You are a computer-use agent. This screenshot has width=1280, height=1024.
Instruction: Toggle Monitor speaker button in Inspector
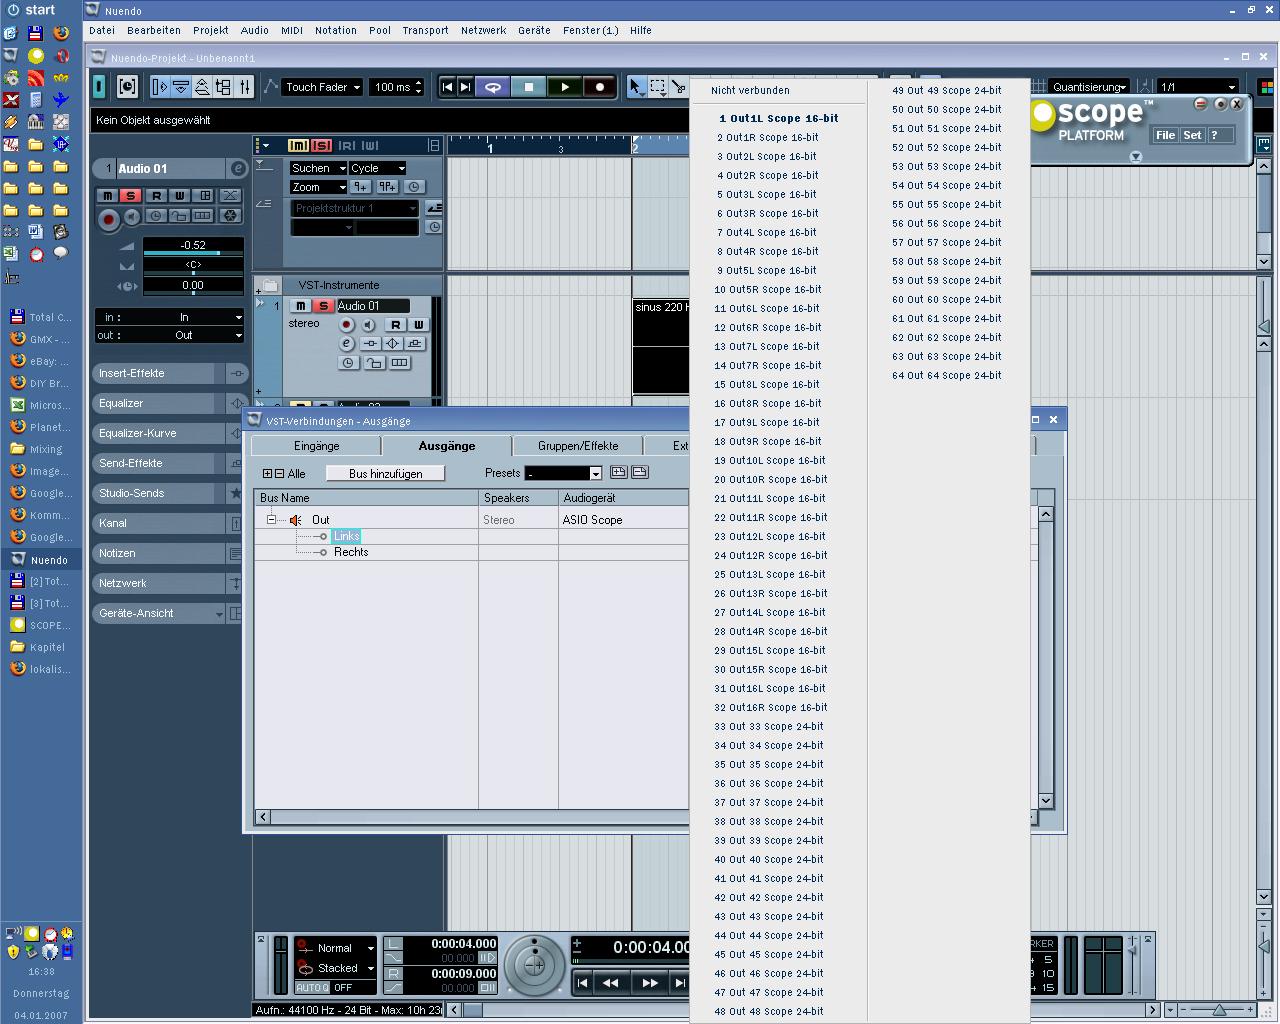(132, 217)
